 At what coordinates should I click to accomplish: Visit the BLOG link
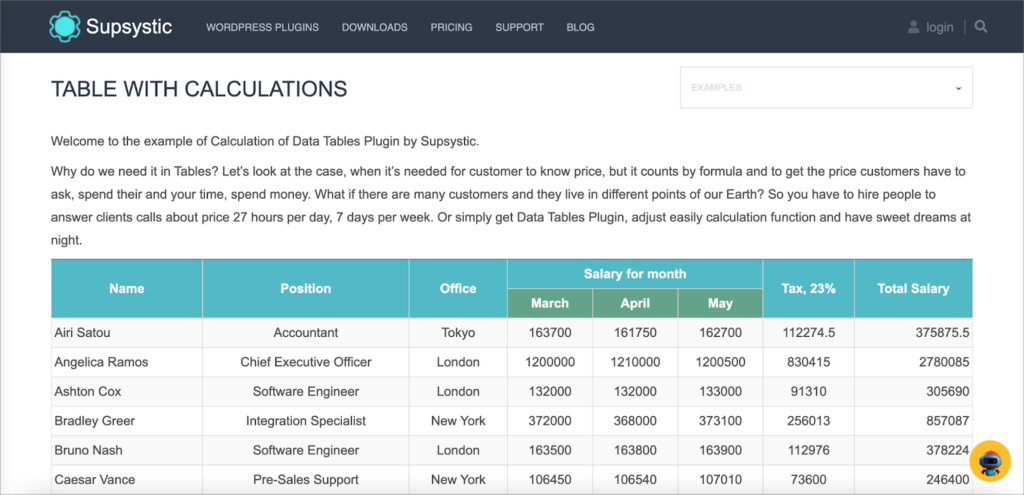pyautogui.click(x=581, y=27)
